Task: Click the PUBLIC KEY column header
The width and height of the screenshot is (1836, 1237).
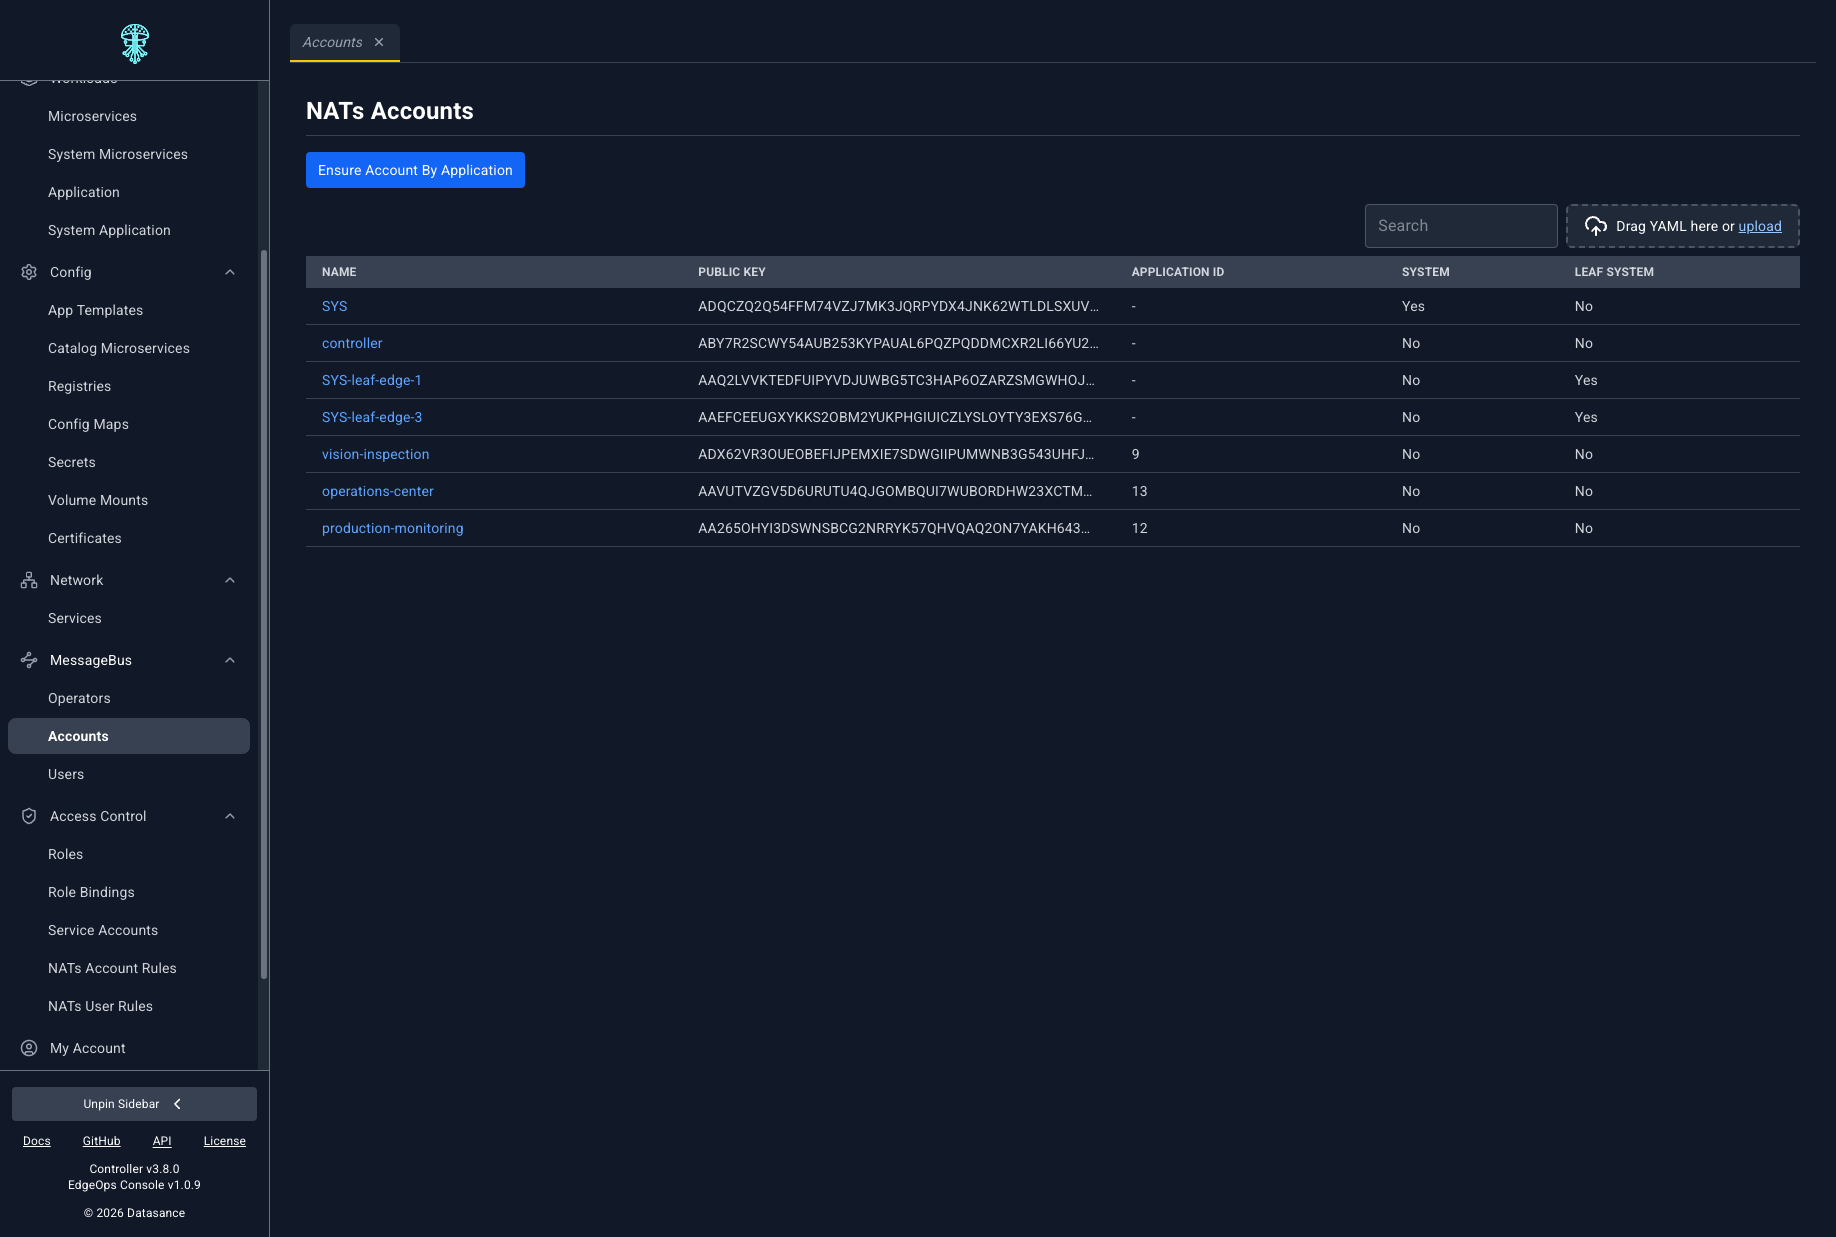Action: pos(732,272)
